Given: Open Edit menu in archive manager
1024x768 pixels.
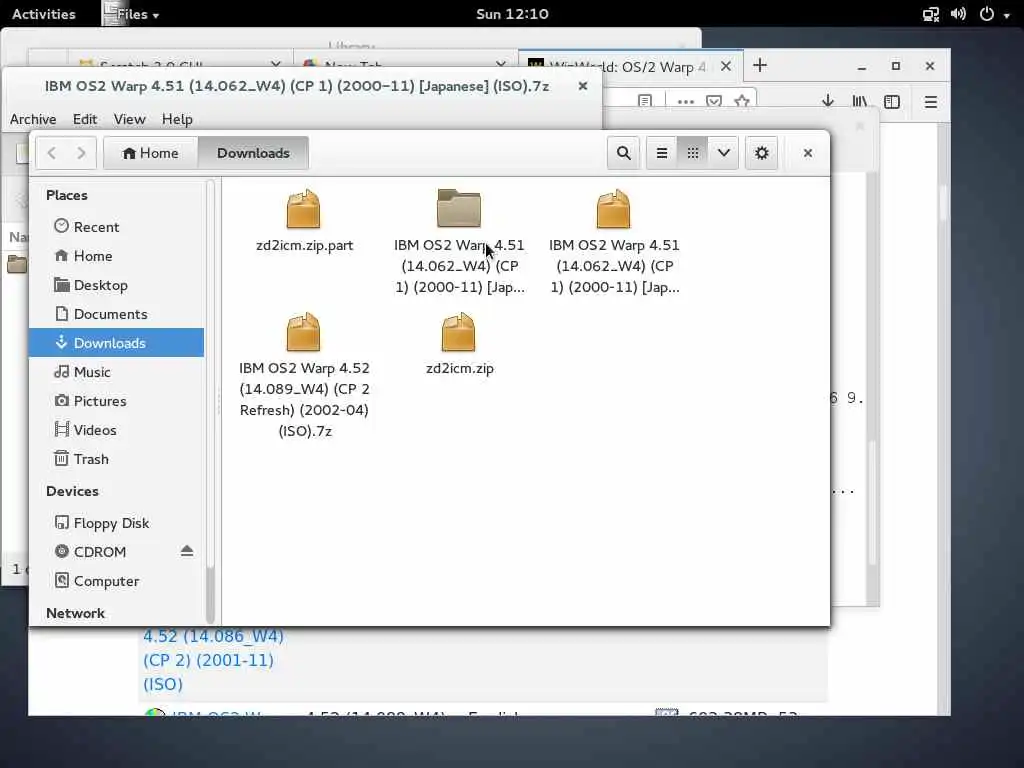Looking at the screenshot, I should click(x=85, y=119).
